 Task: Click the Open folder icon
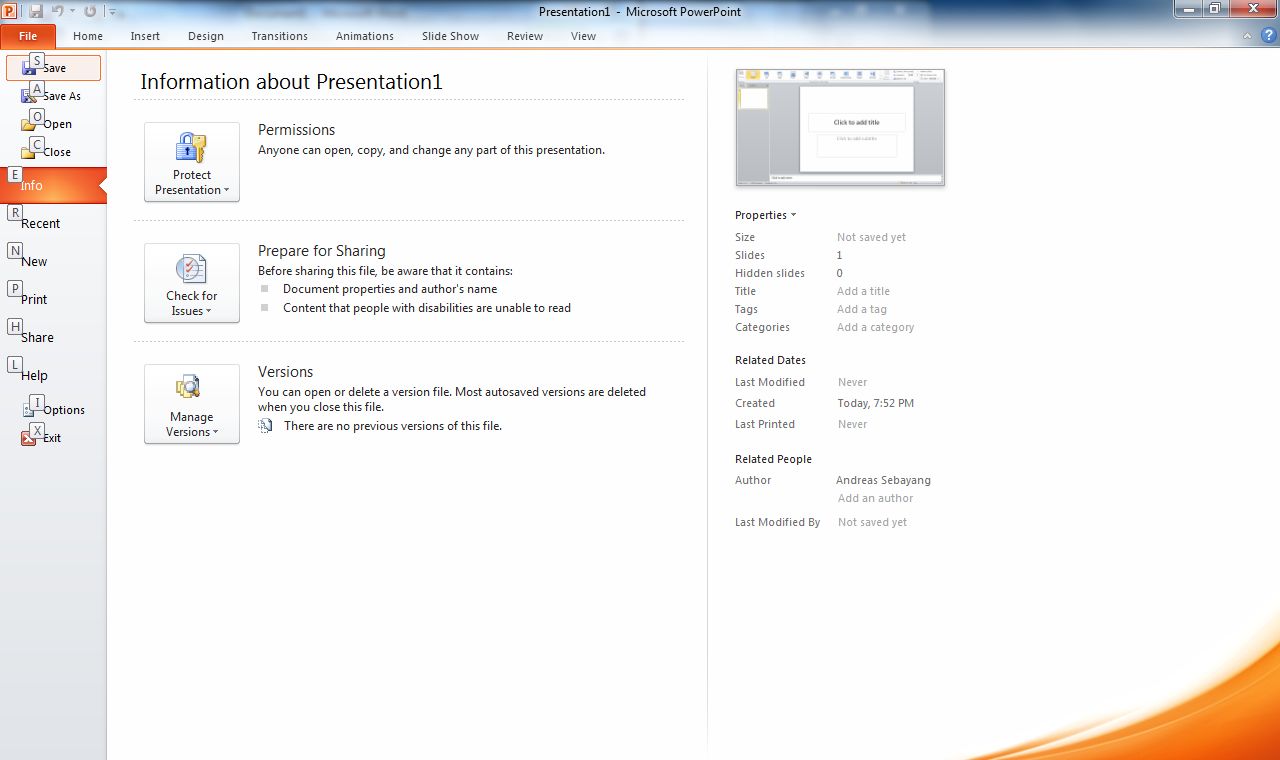coord(29,124)
